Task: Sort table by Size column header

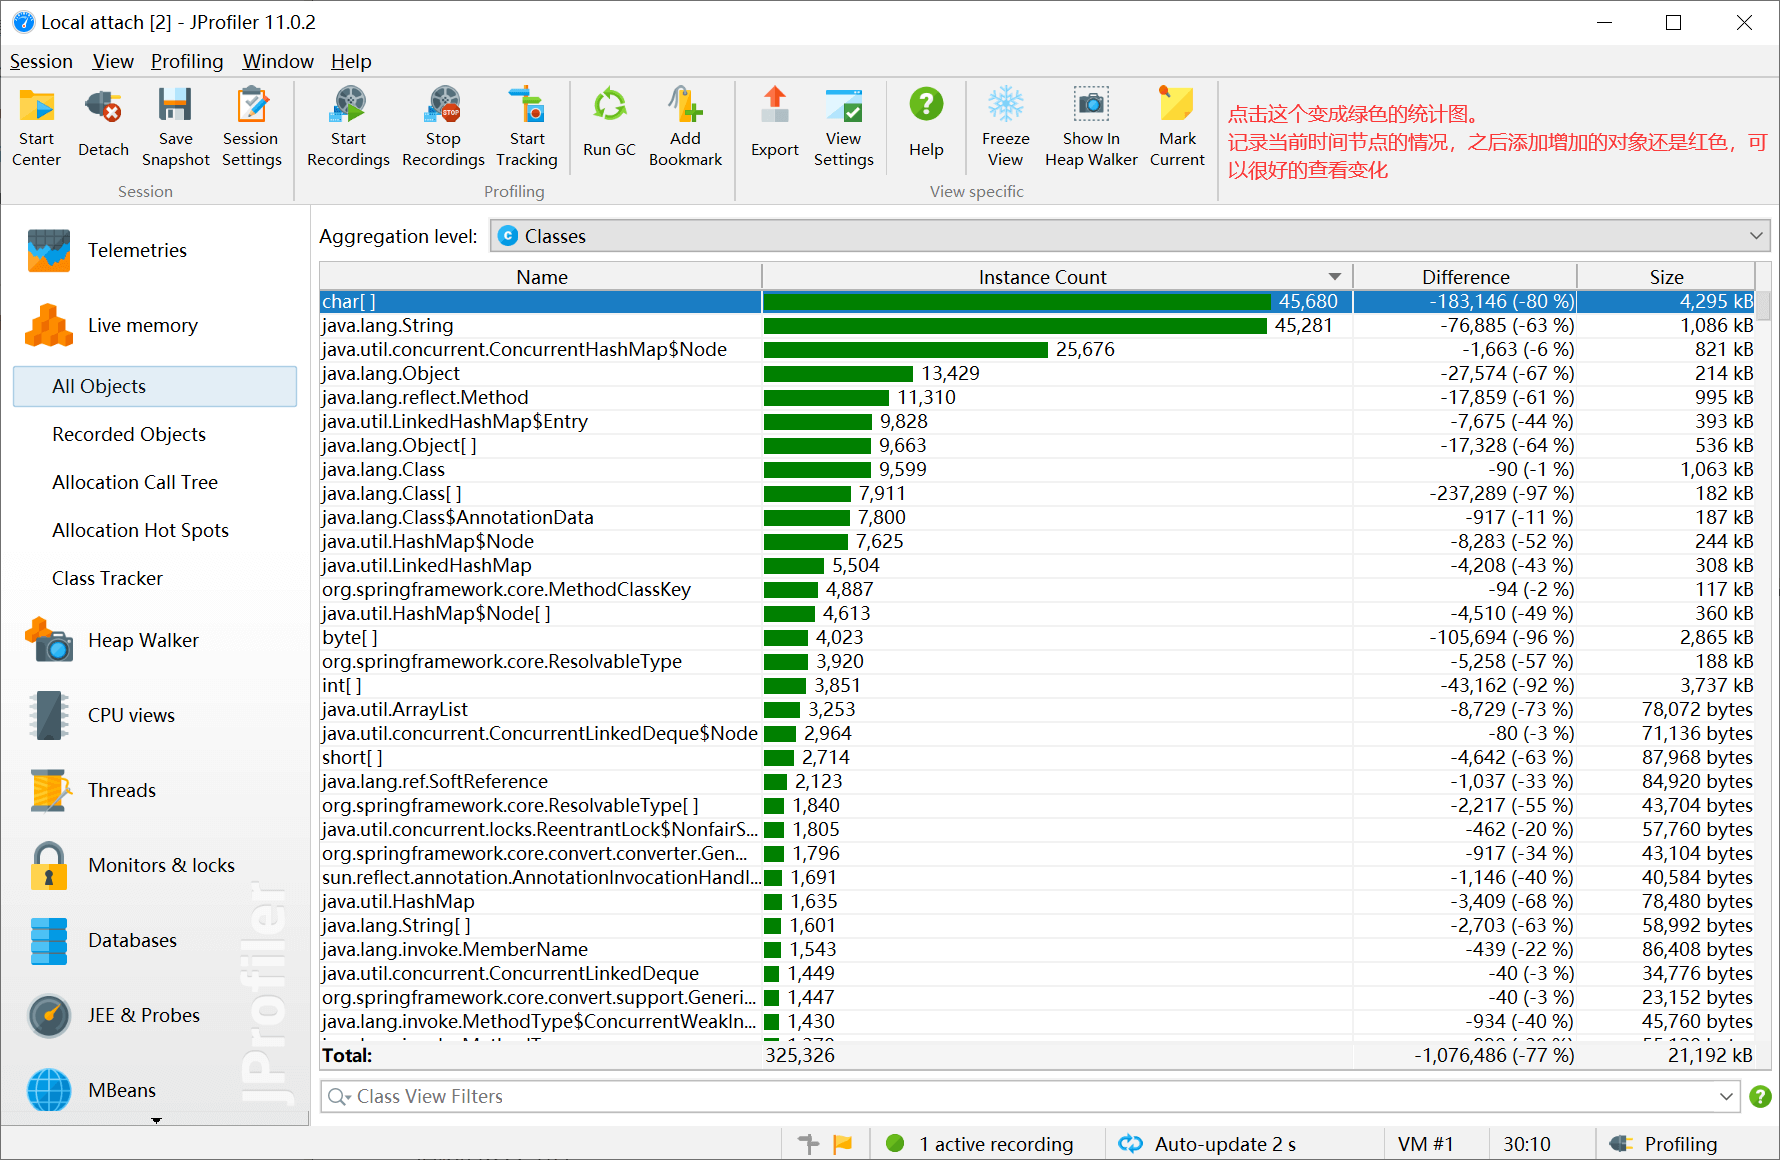Action: point(1666,277)
